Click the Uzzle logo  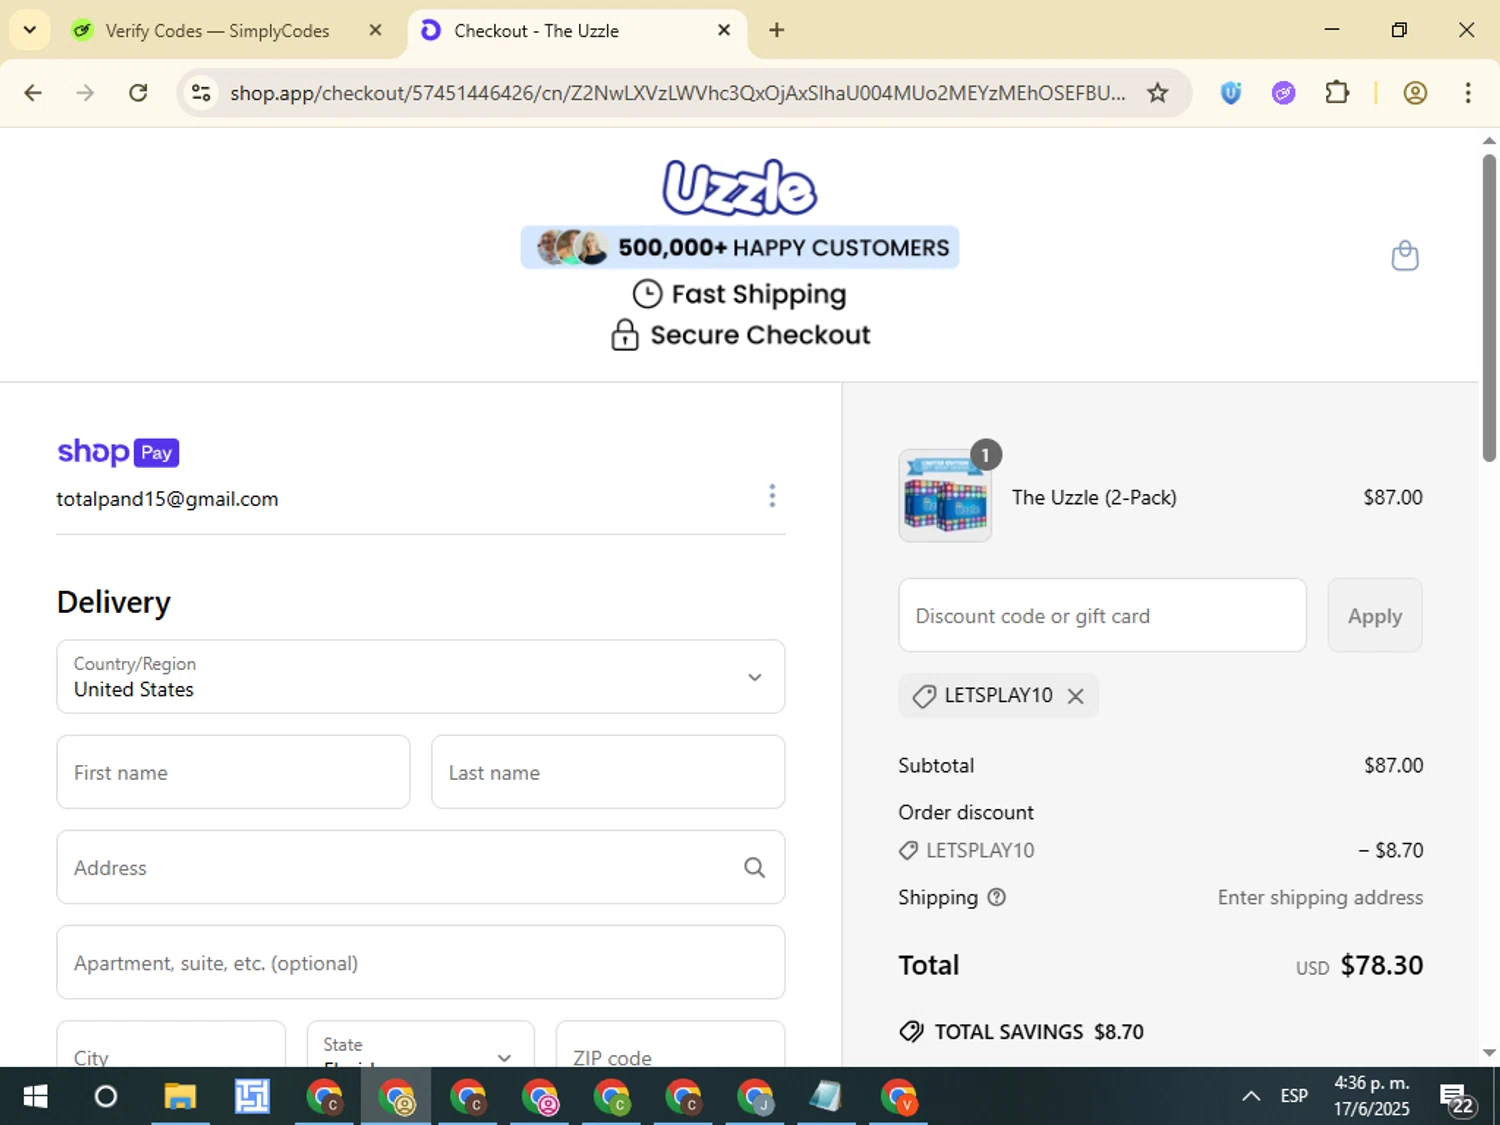coord(740,187)
